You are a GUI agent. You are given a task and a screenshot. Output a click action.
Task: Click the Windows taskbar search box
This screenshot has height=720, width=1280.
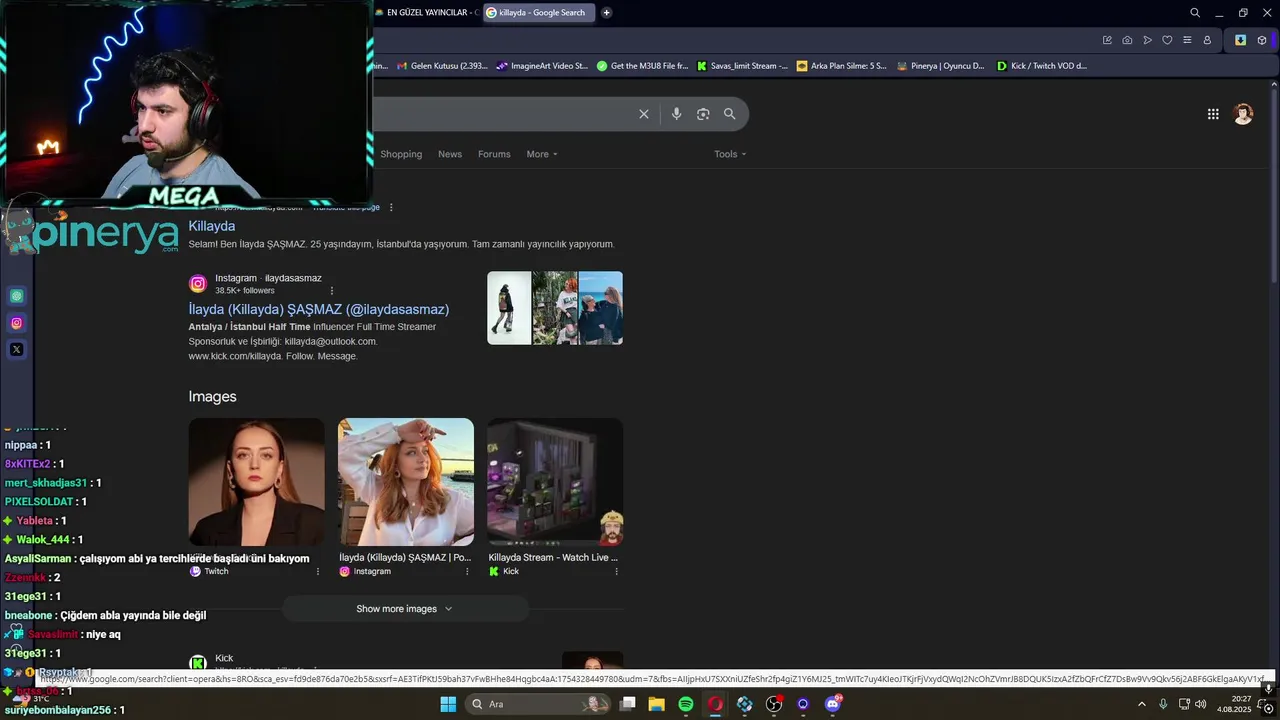pos(538,704)
